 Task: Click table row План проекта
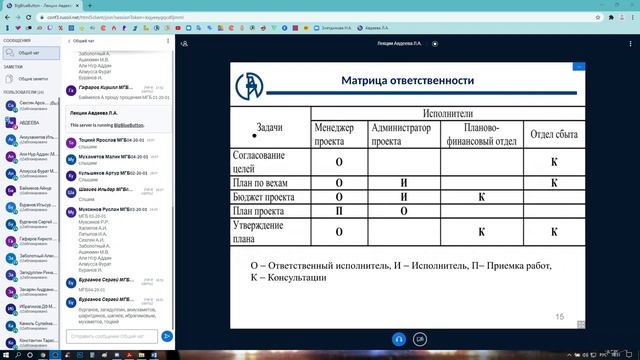407,211
